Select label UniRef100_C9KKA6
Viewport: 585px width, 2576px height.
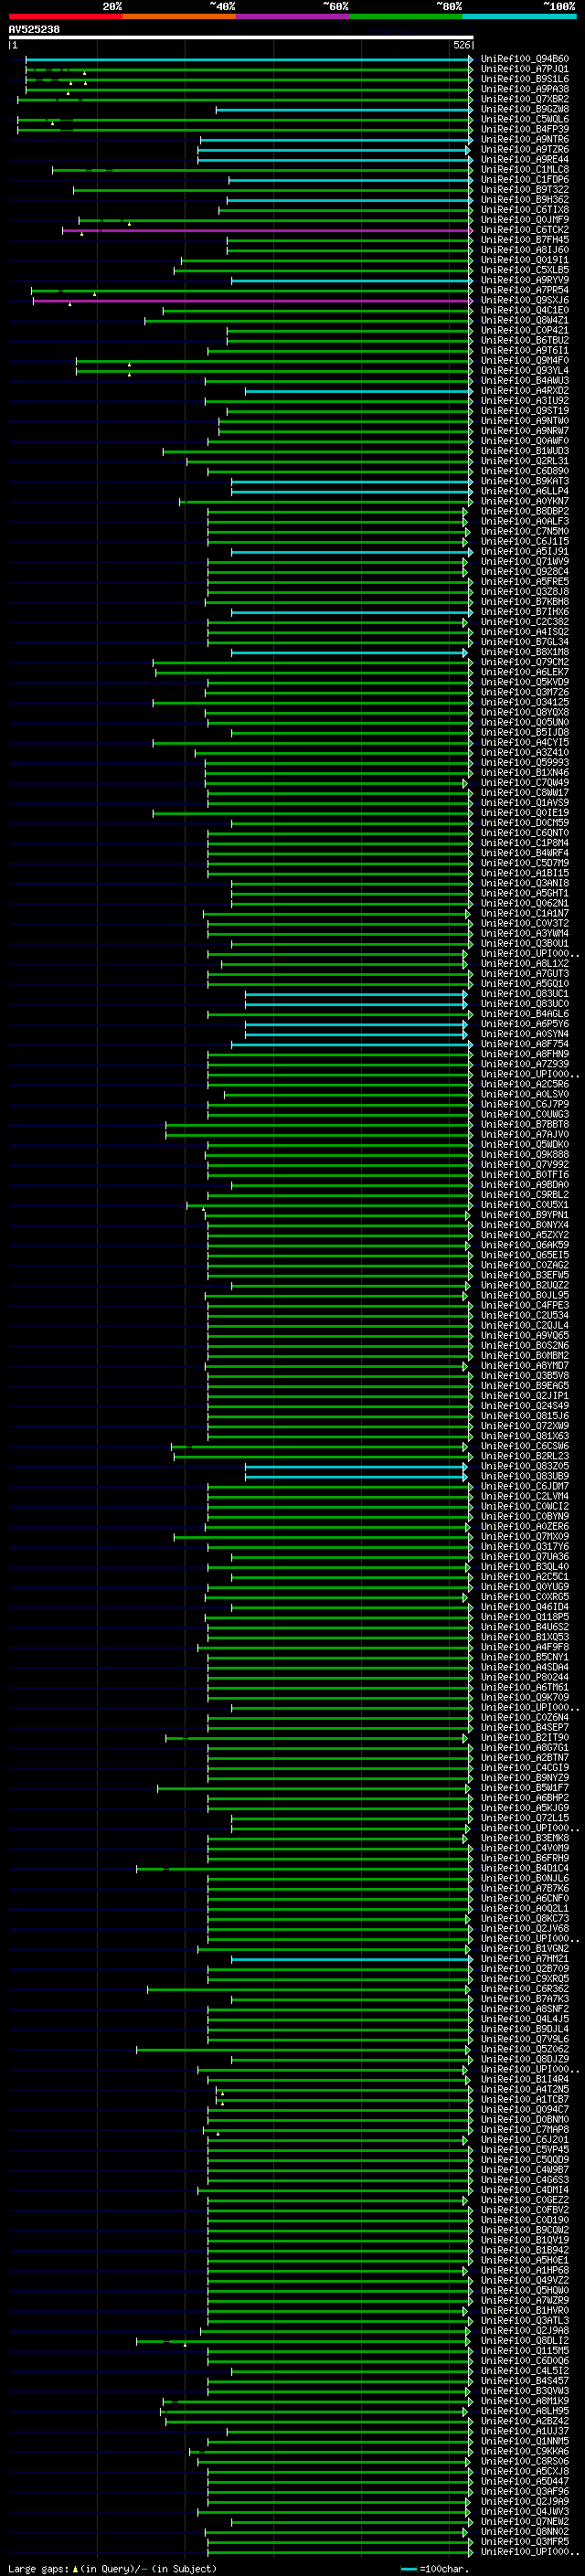pyautogui.click(x=525, y=2451)
